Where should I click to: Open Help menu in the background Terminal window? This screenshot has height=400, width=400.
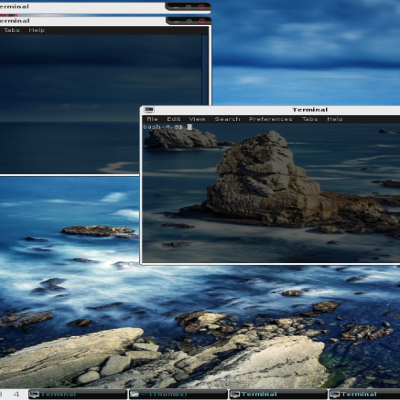click(x=36, y=30)
